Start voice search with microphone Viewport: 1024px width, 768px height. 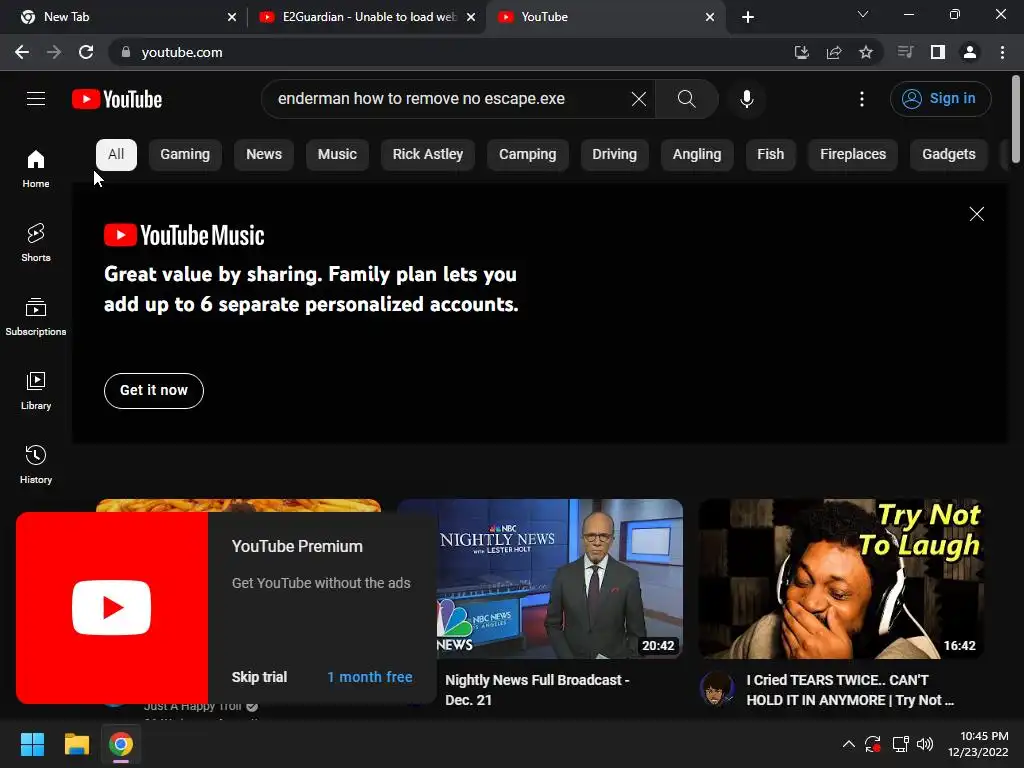[746, 99]
